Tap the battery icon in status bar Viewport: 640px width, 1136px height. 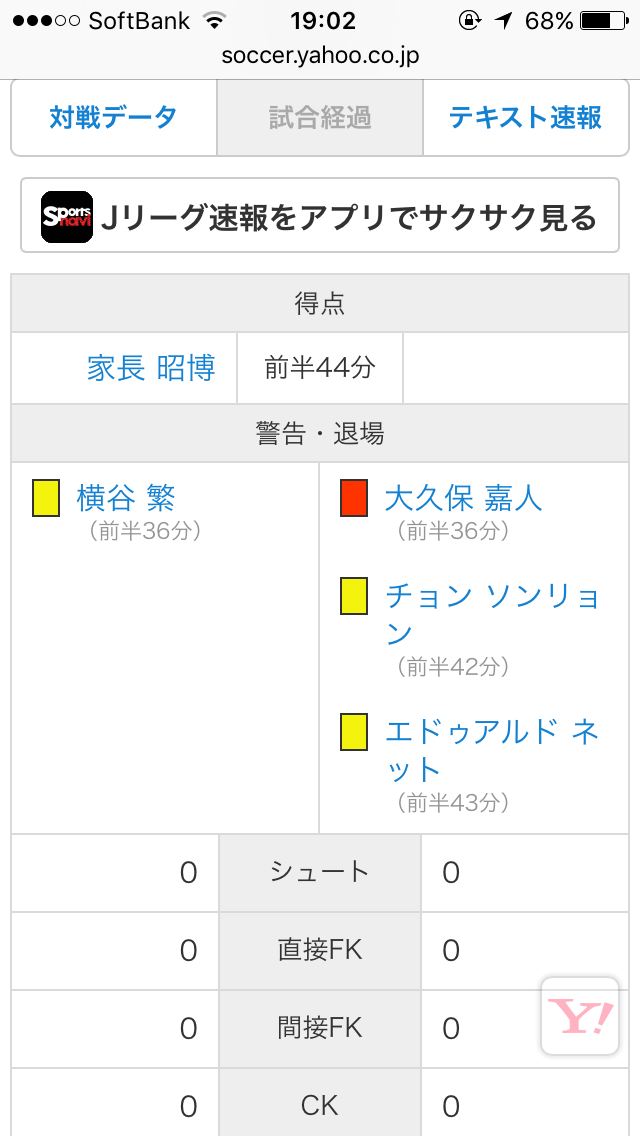pyautogui.click(x=605, y=21)
